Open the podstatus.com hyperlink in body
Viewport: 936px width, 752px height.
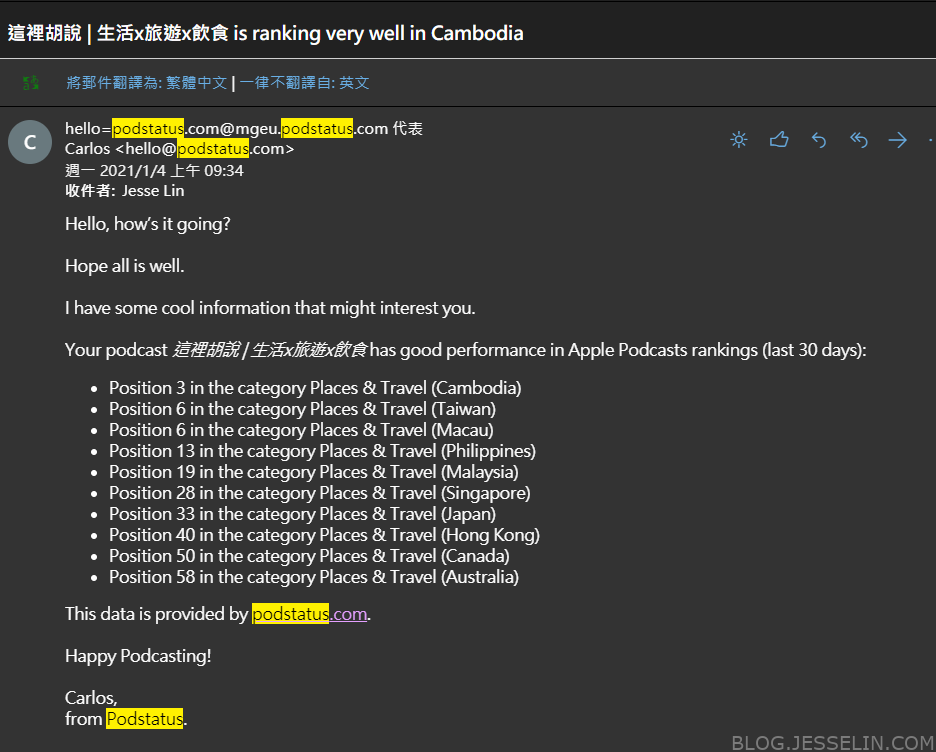pos(309,614)
